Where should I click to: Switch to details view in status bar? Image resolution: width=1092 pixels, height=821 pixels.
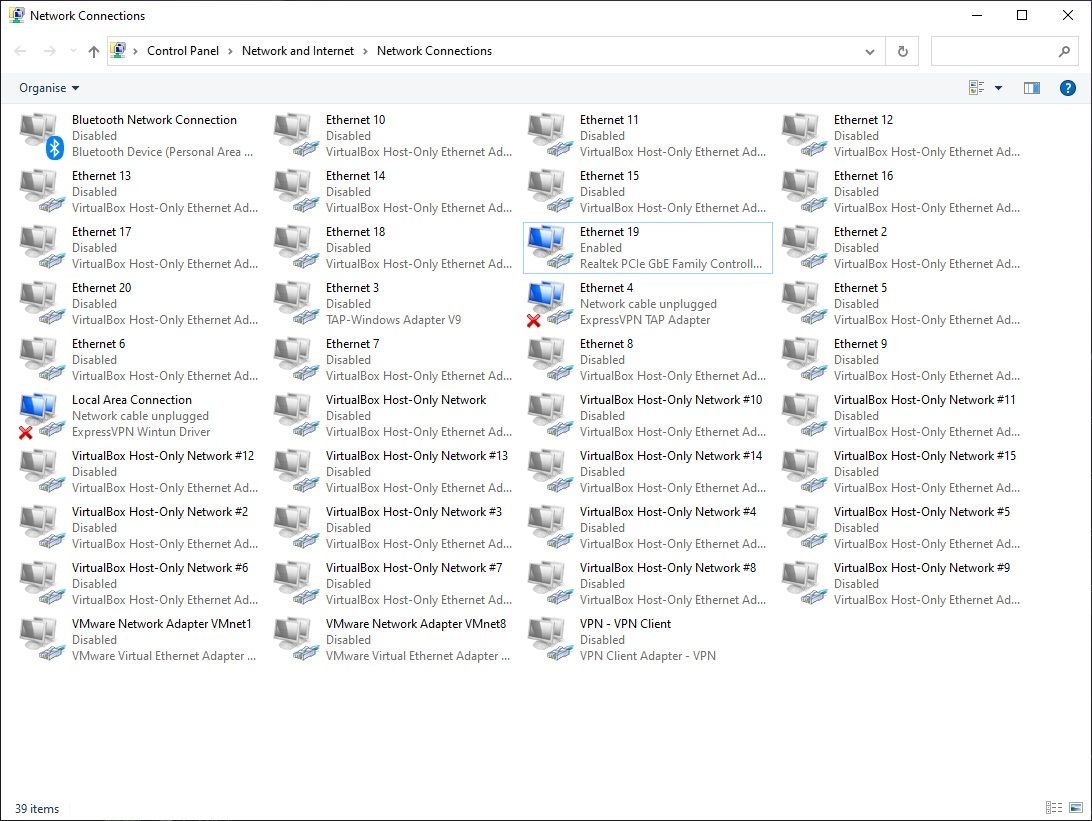(x=1054, y=808)
